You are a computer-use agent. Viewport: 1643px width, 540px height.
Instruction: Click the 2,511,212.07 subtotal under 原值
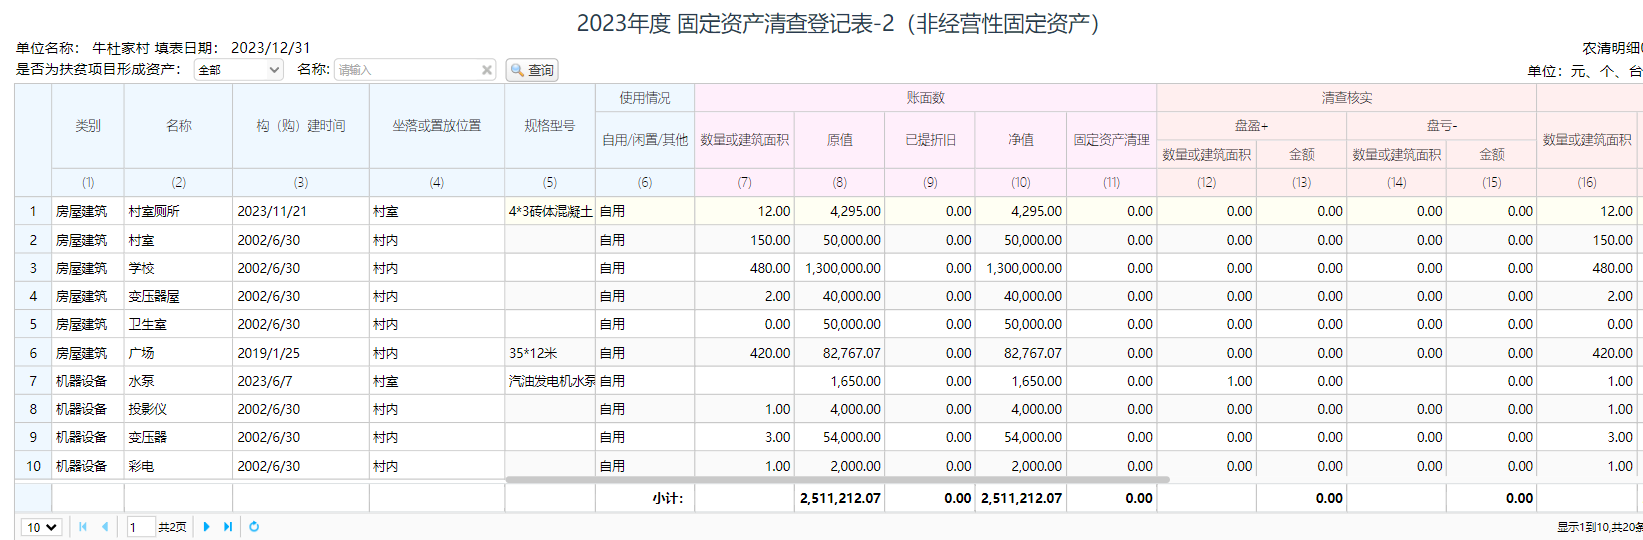(840, 498)
